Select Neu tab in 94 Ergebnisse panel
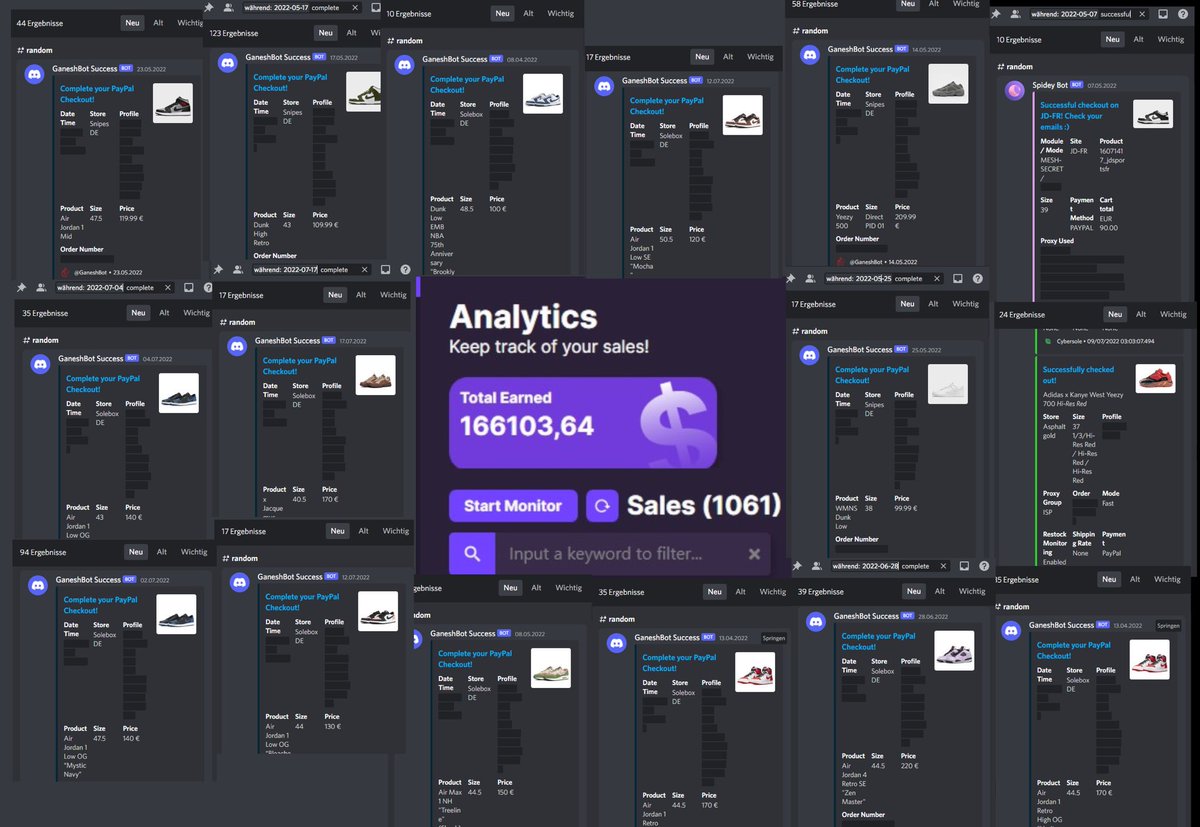Screen dimensions: 1200x827 pyautogui.click(x=136, y=552)
